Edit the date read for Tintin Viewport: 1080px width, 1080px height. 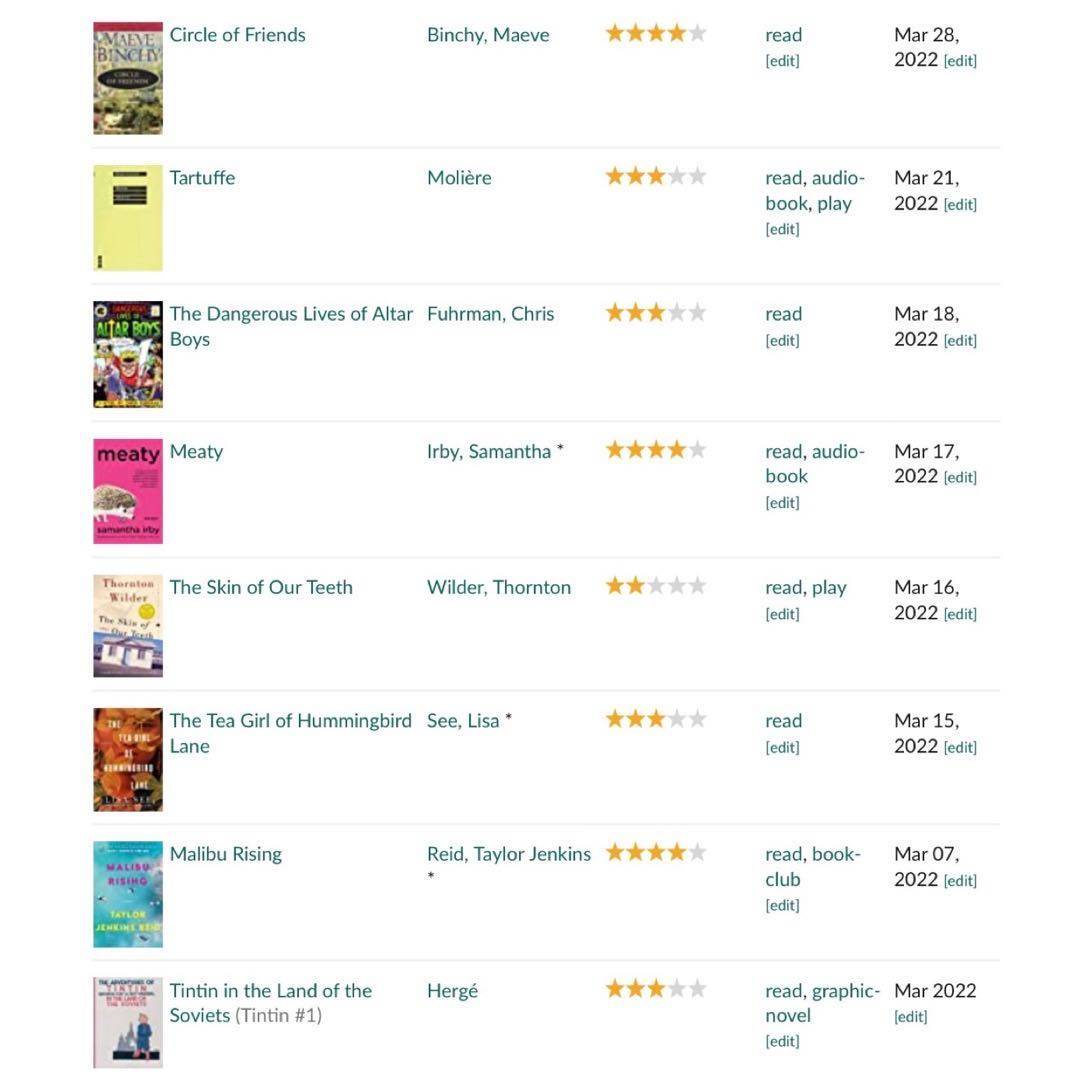910,1017
